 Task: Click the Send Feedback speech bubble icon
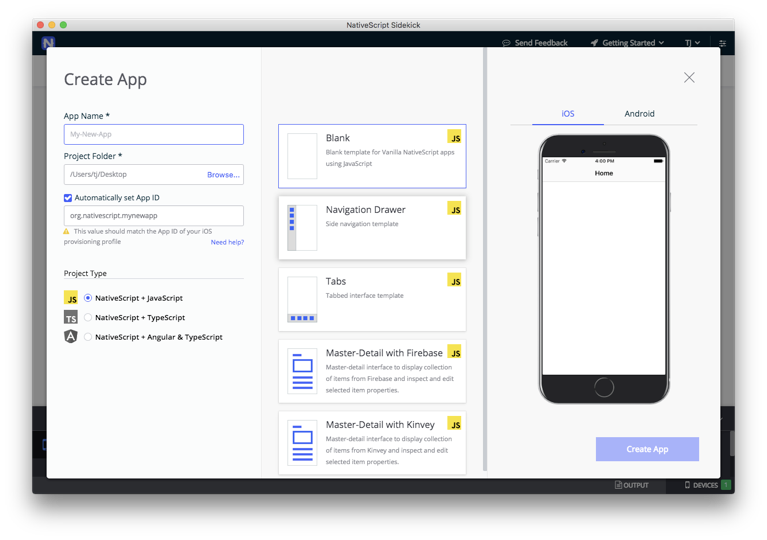click(x=506, y=43)
